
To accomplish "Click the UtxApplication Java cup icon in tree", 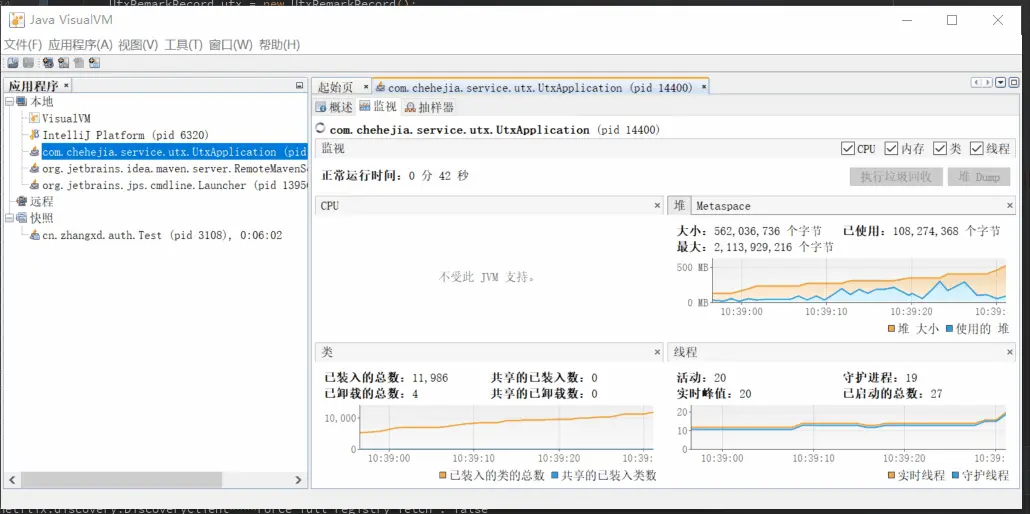I will click(x=35, y=152).
